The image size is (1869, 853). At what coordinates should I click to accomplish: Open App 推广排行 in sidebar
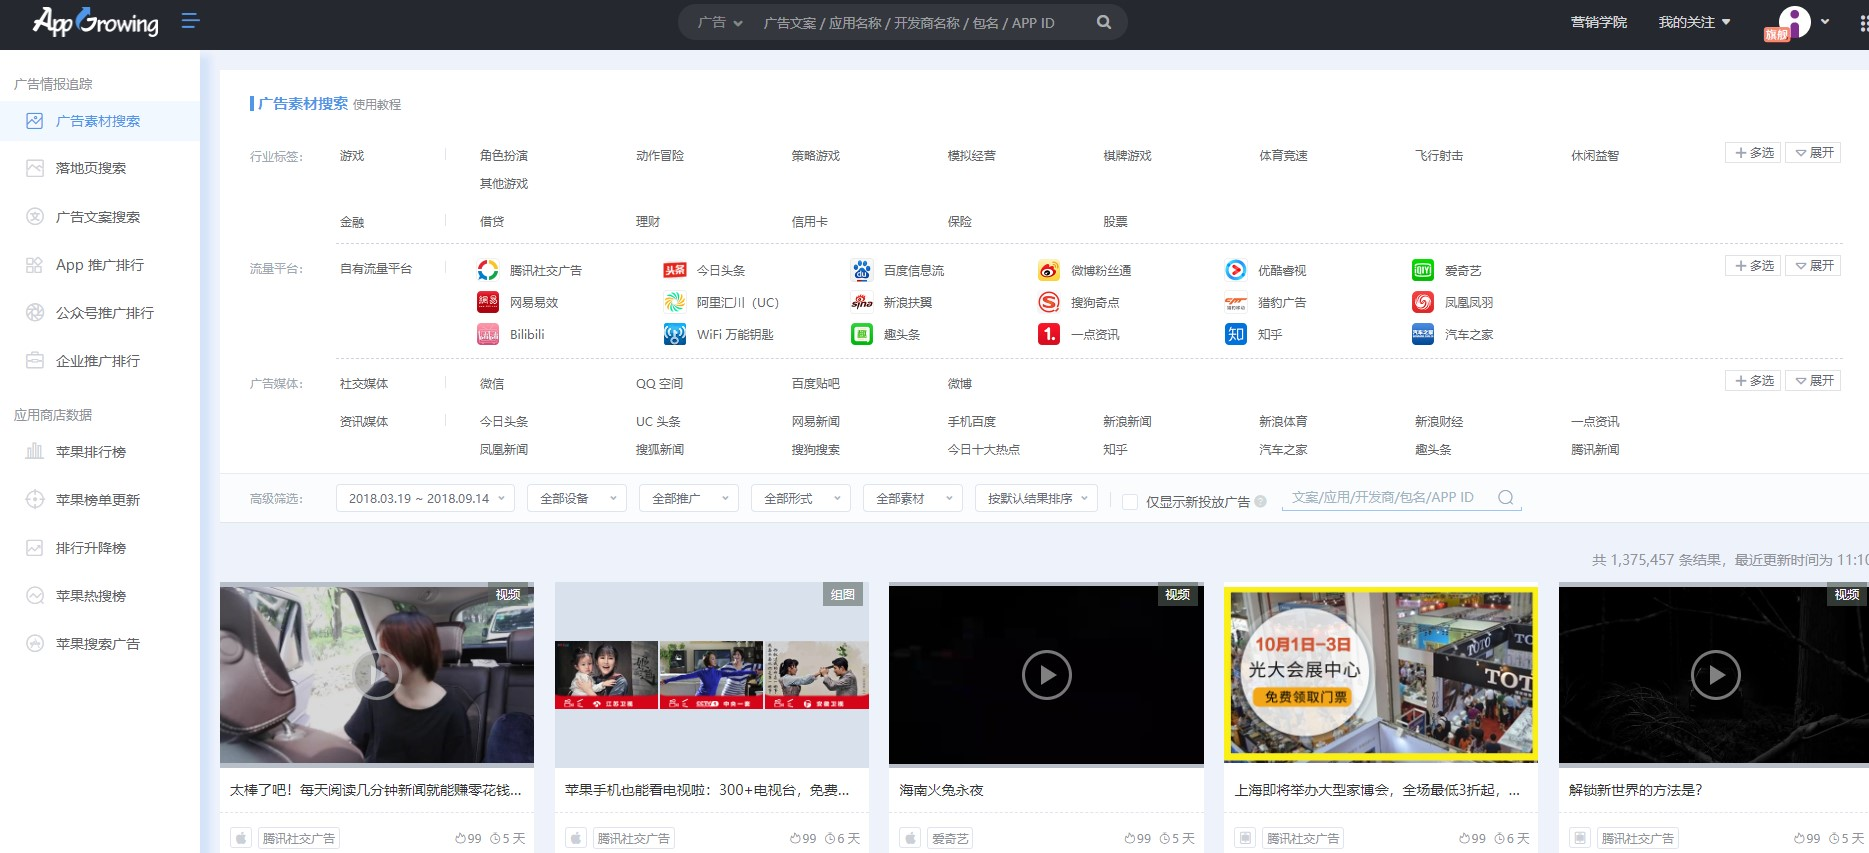tap(100, 265)
